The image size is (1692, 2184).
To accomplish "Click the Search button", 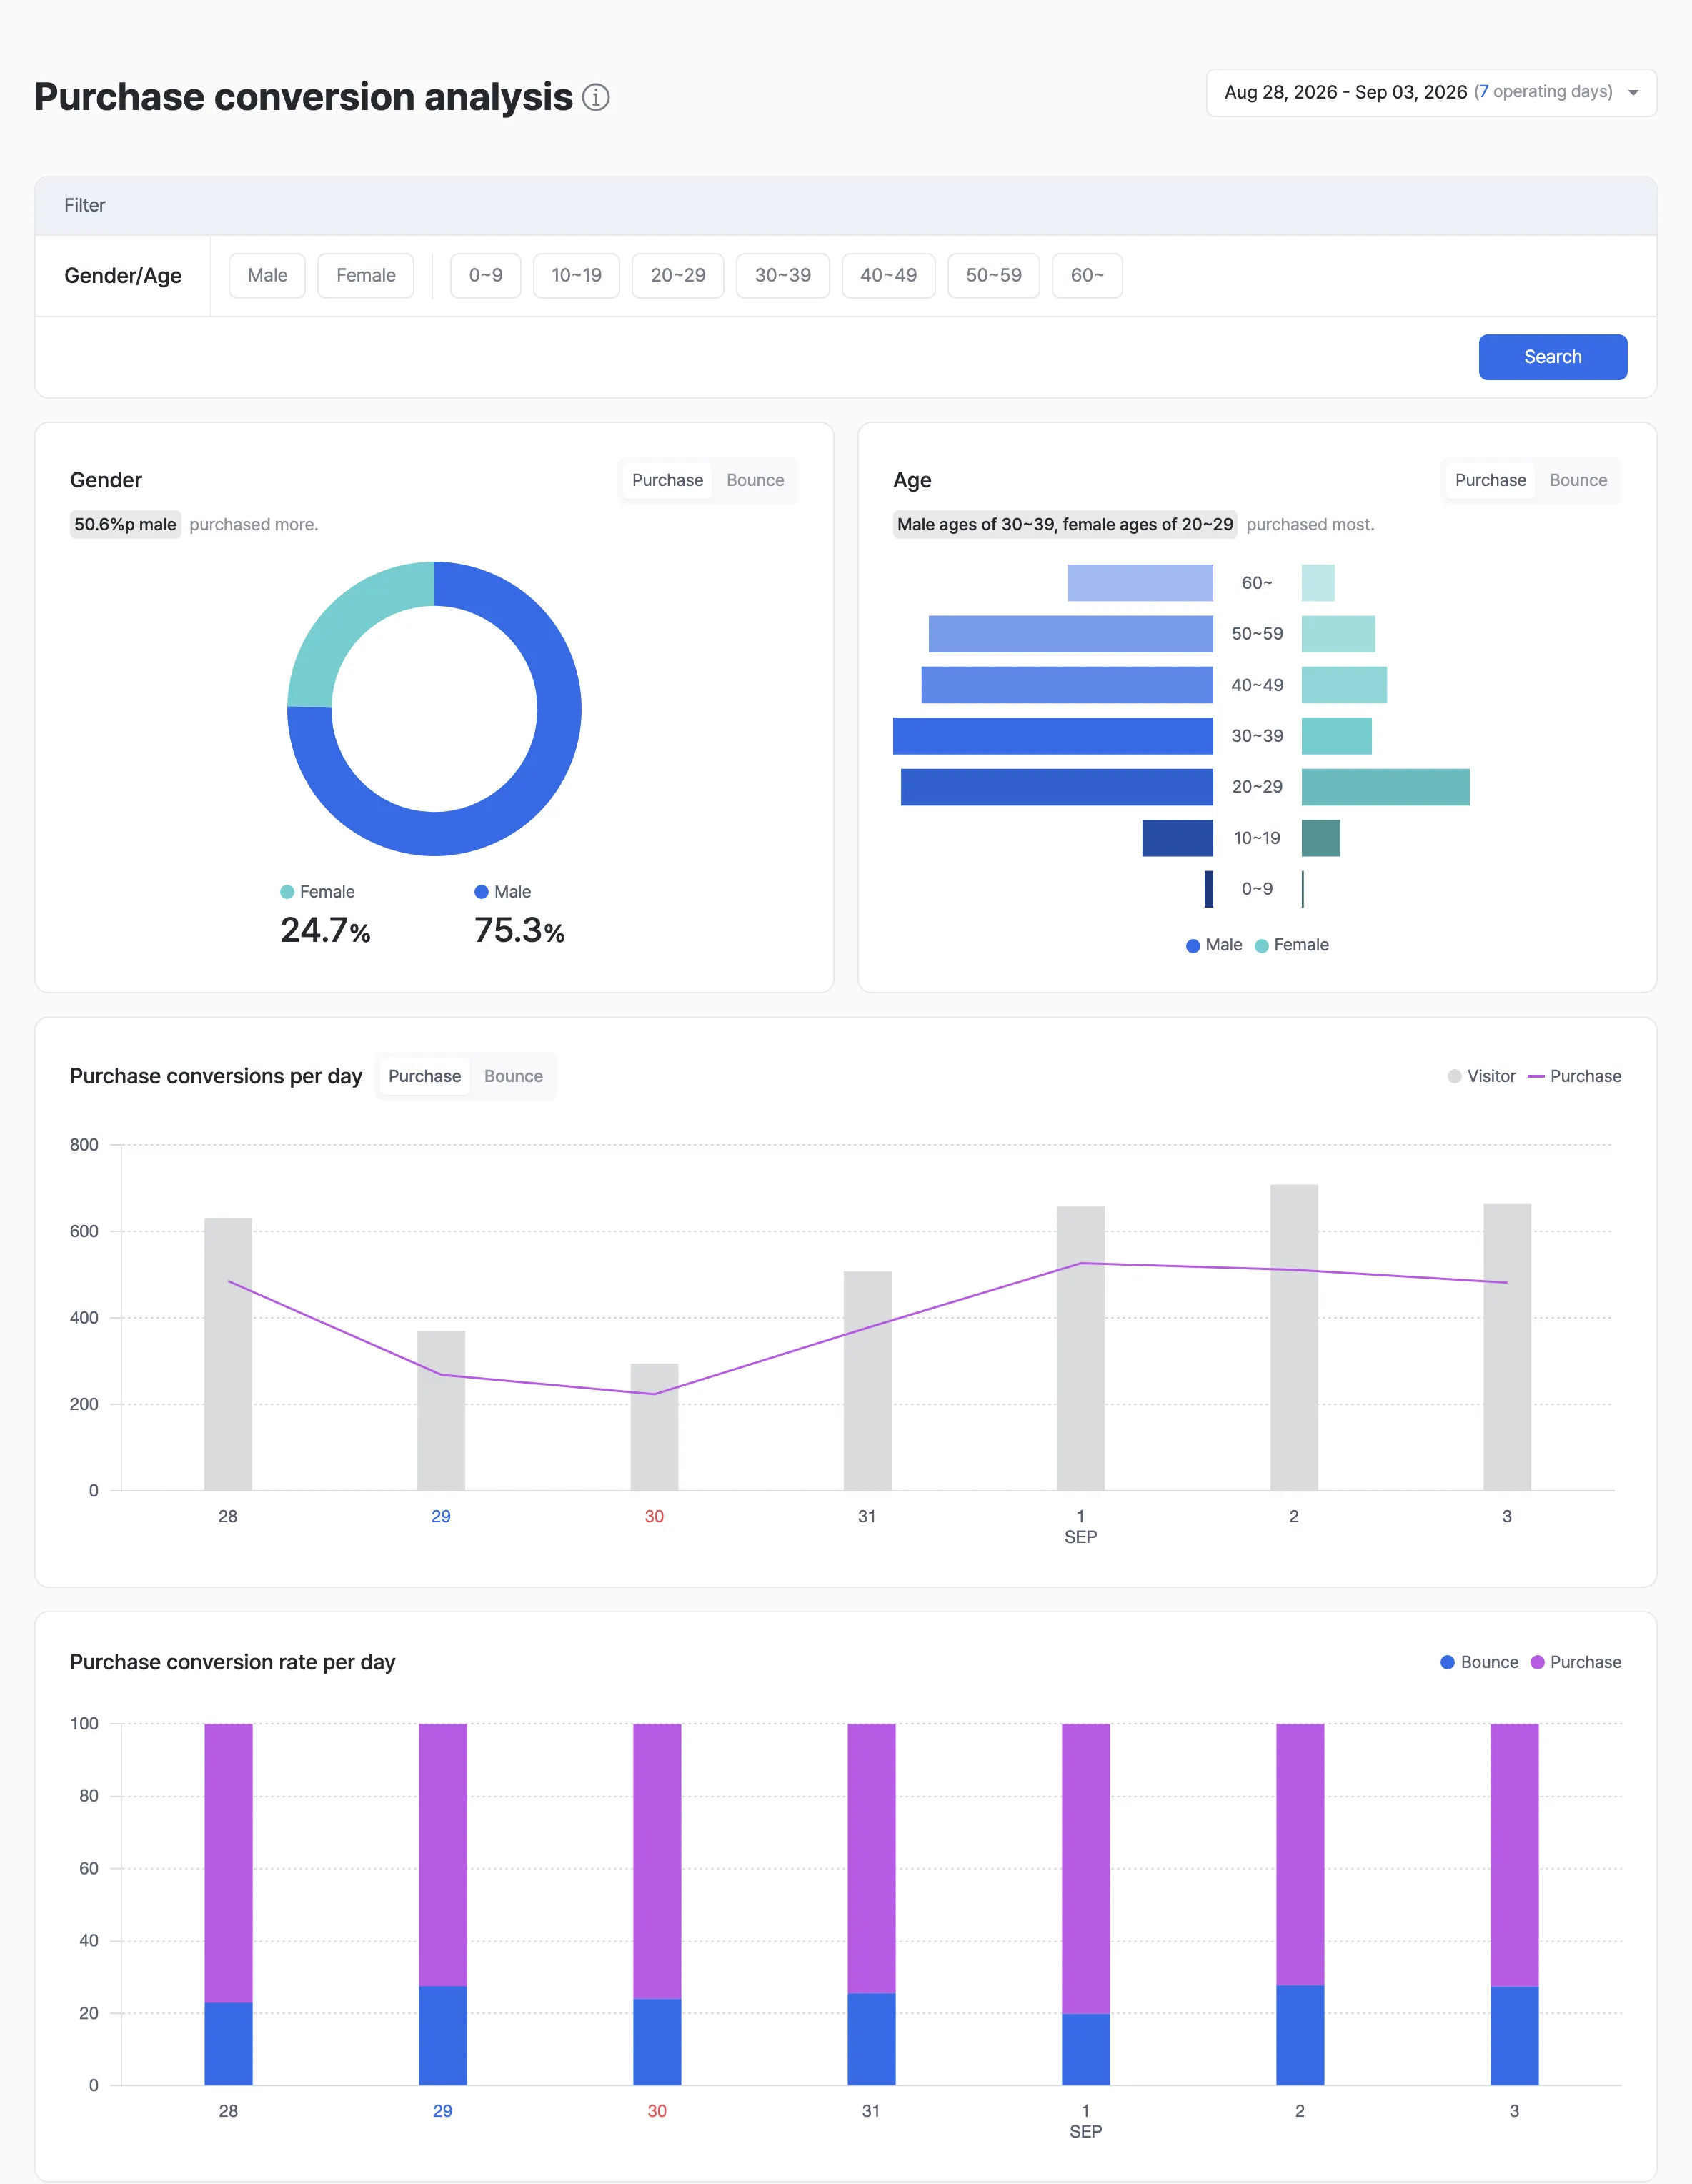I will coord(1553,357).
